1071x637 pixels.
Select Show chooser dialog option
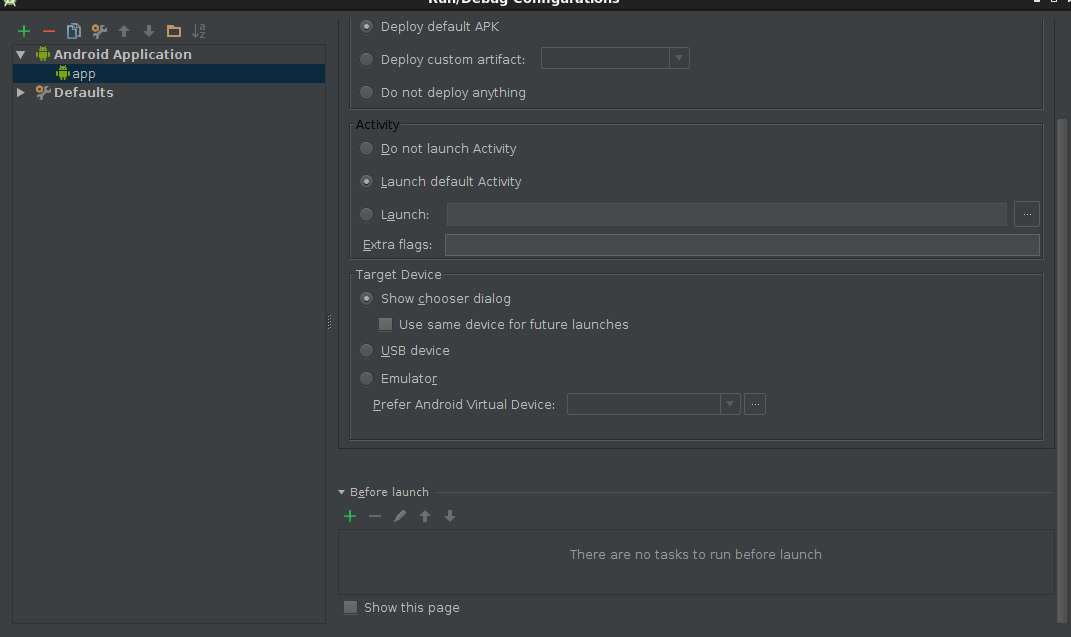click(367, 298)
